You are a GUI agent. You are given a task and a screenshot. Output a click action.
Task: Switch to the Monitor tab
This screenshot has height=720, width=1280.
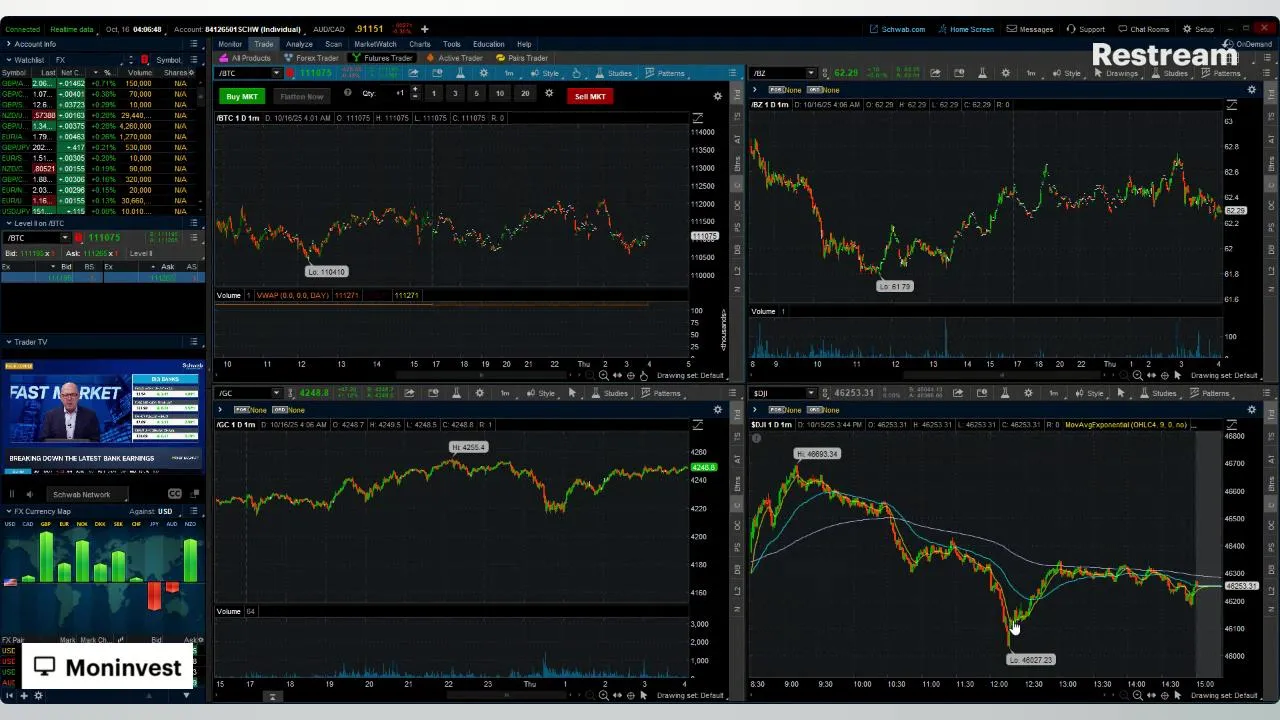point(230,44)
